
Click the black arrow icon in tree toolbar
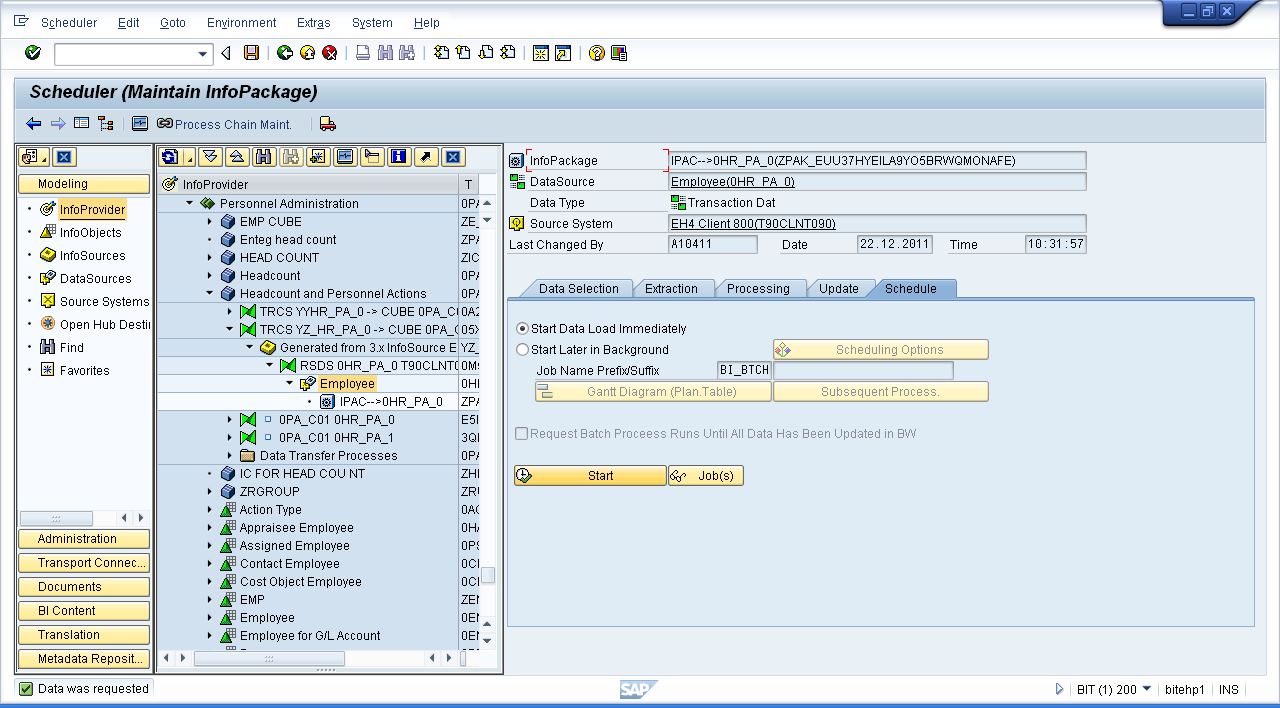(x=426, y=157)
